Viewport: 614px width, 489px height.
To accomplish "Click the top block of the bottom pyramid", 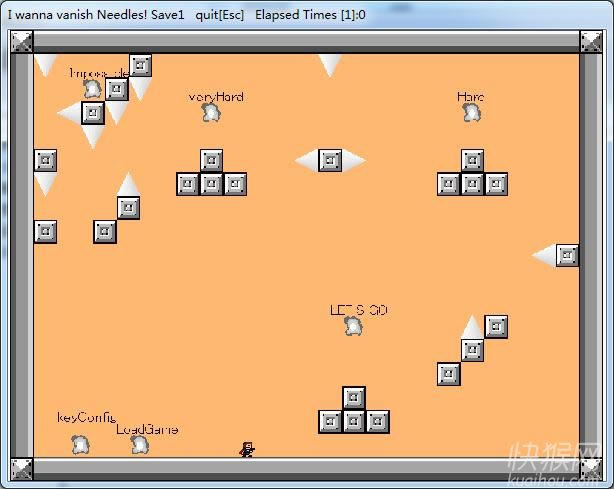I will pyautogui.click(x=353, y=398).
